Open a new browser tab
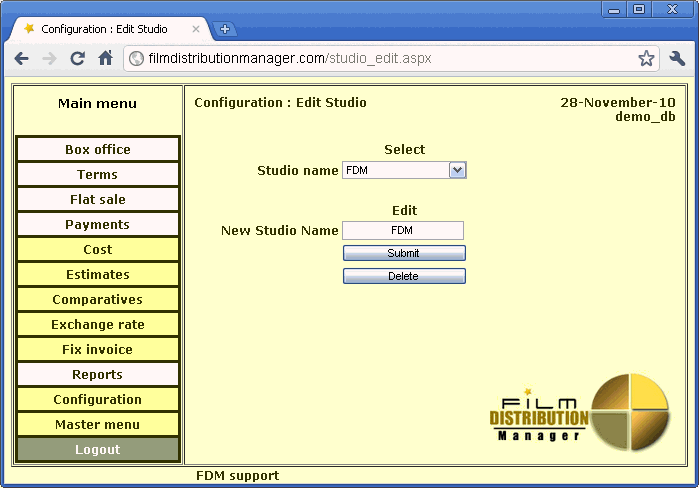The image size is (699, 488). point(225,29)
